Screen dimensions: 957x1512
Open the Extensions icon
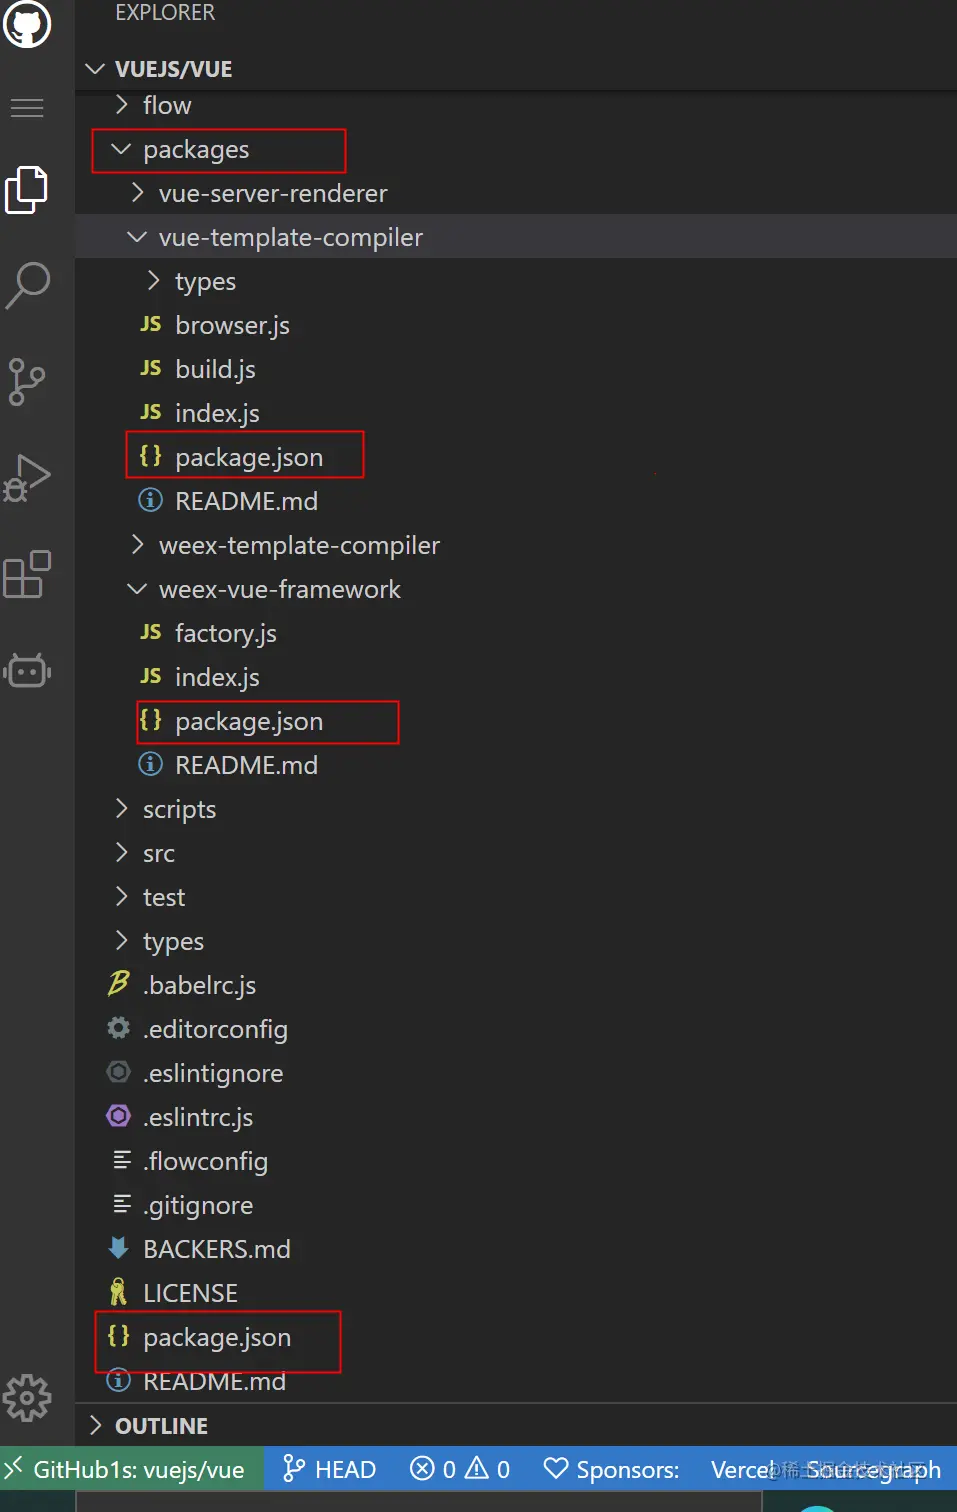27,575
